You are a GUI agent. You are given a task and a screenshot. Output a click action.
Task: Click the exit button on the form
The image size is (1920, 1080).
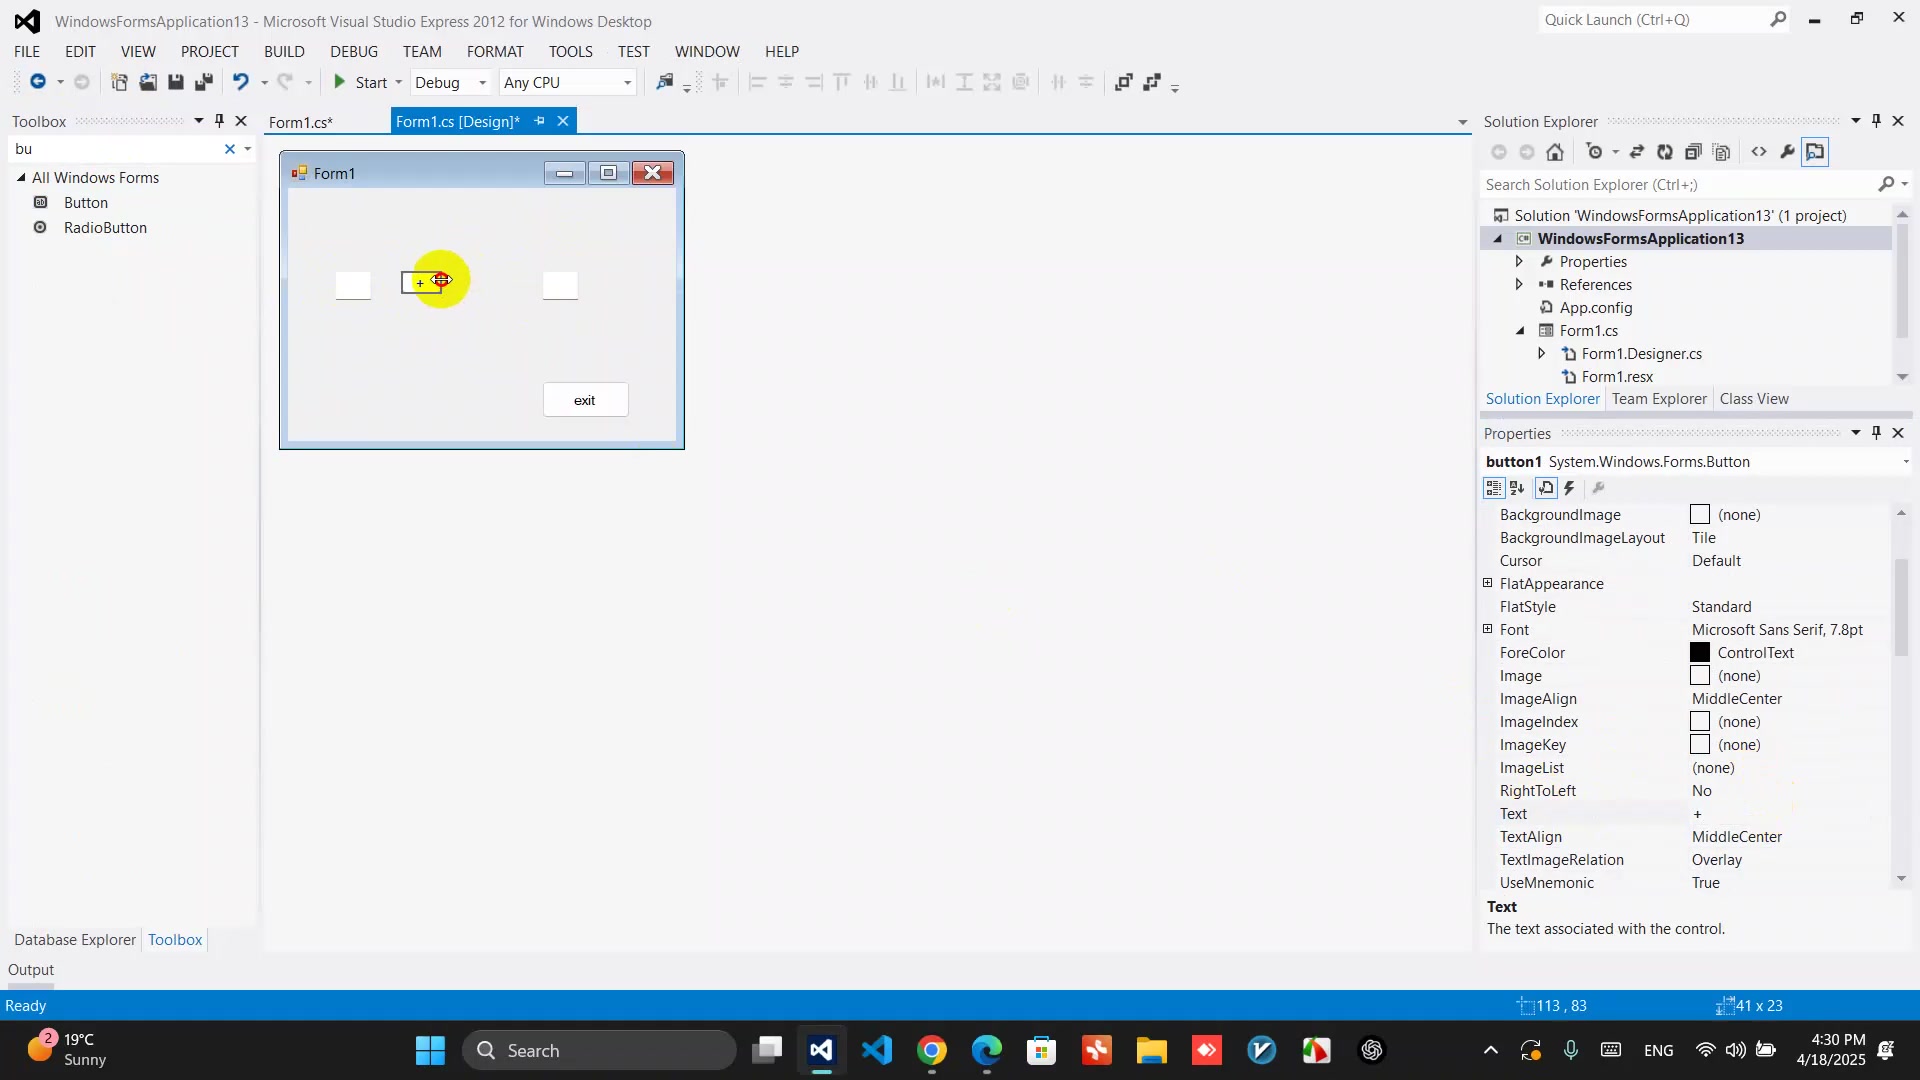(585, 400)
